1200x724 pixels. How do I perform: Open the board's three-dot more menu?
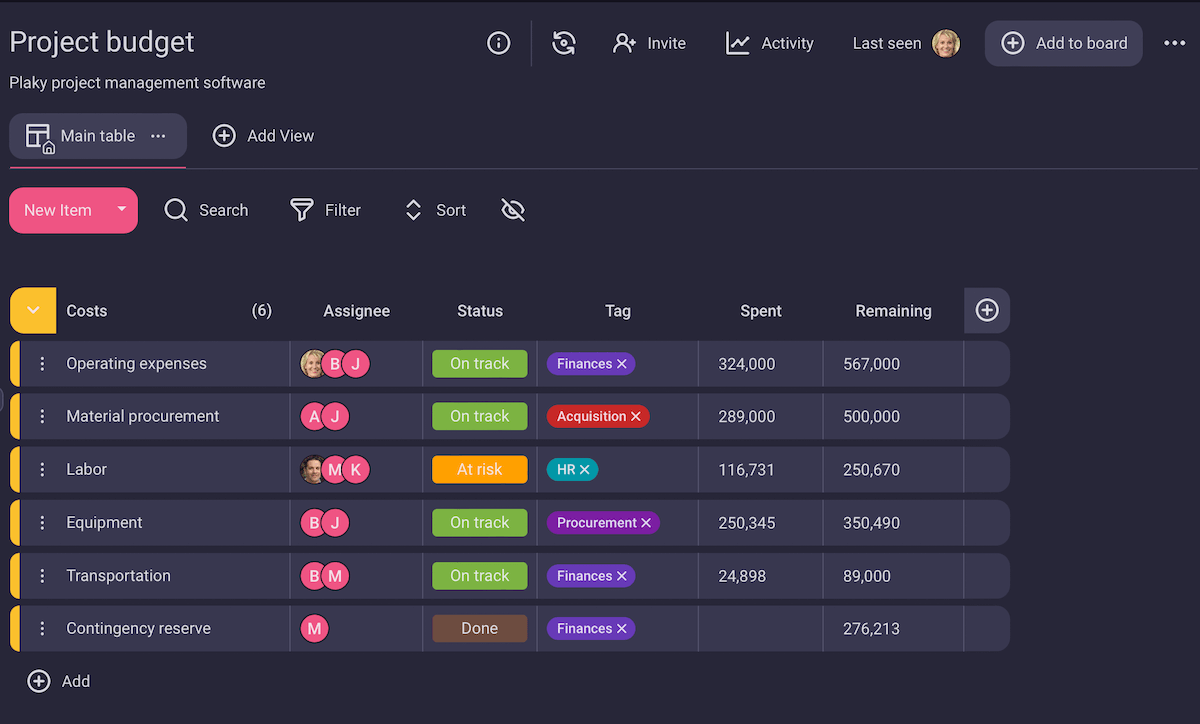1174,43
